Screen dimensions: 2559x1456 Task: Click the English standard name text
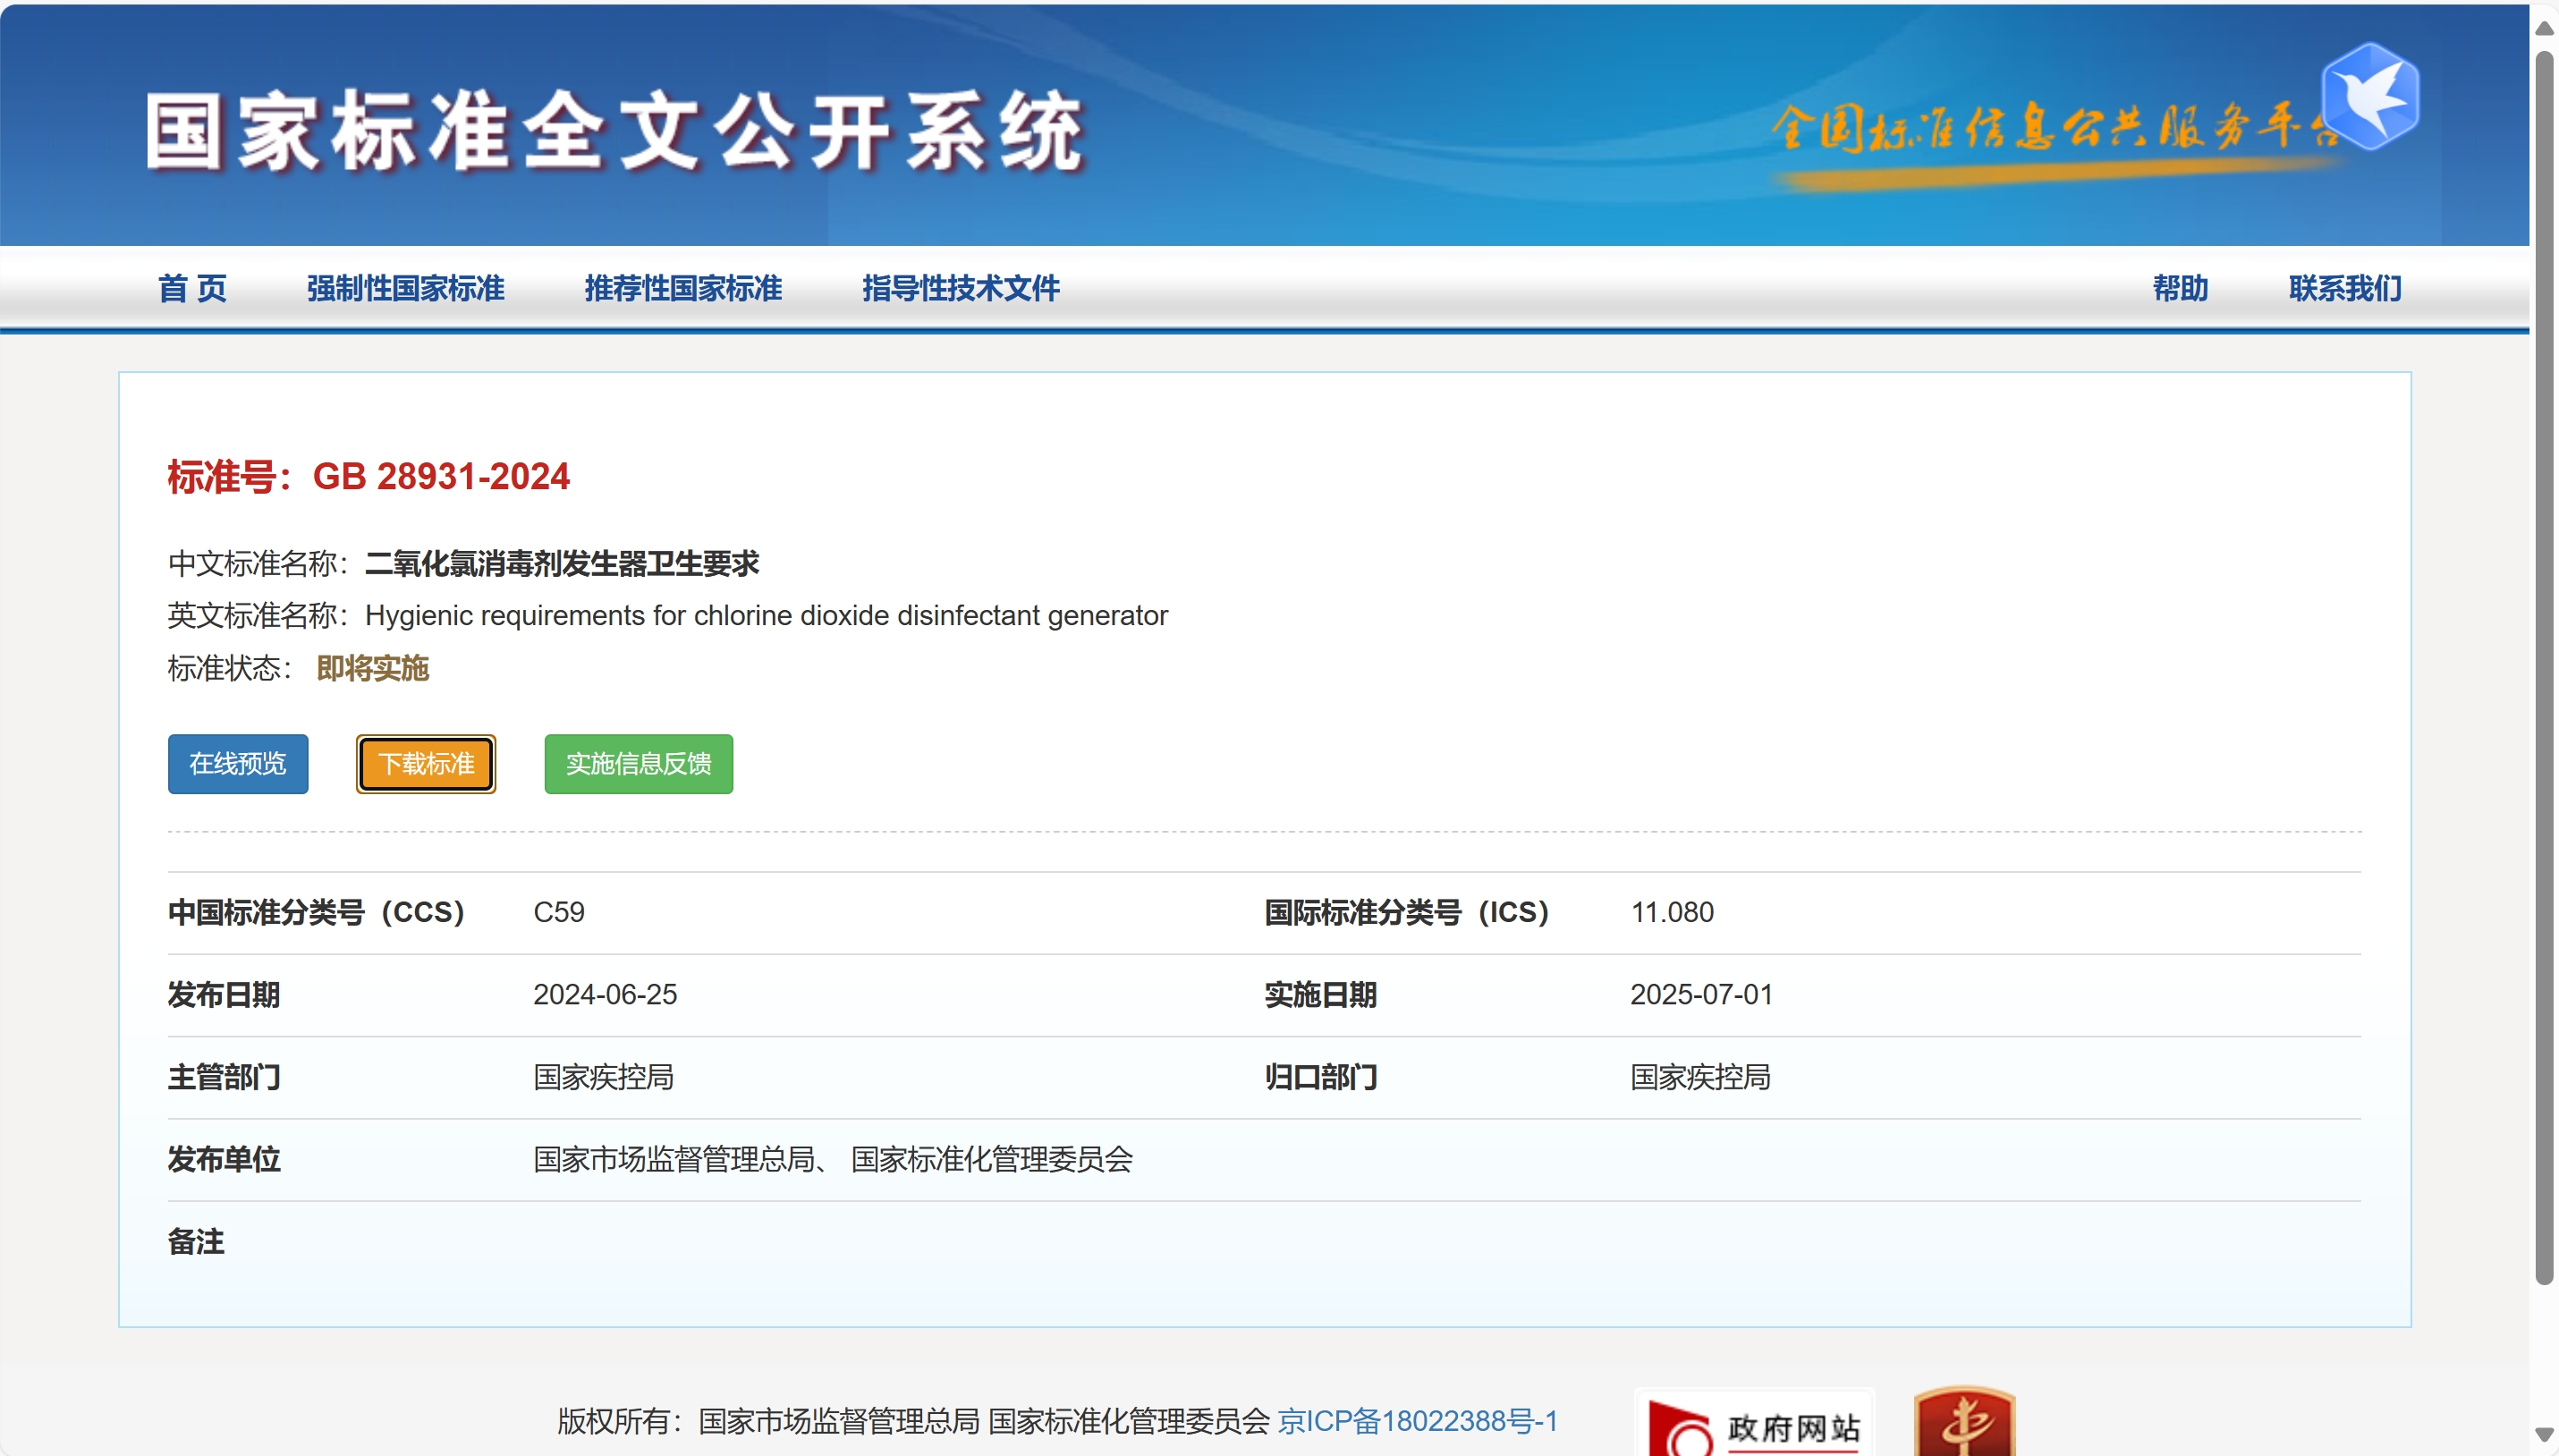766,616
